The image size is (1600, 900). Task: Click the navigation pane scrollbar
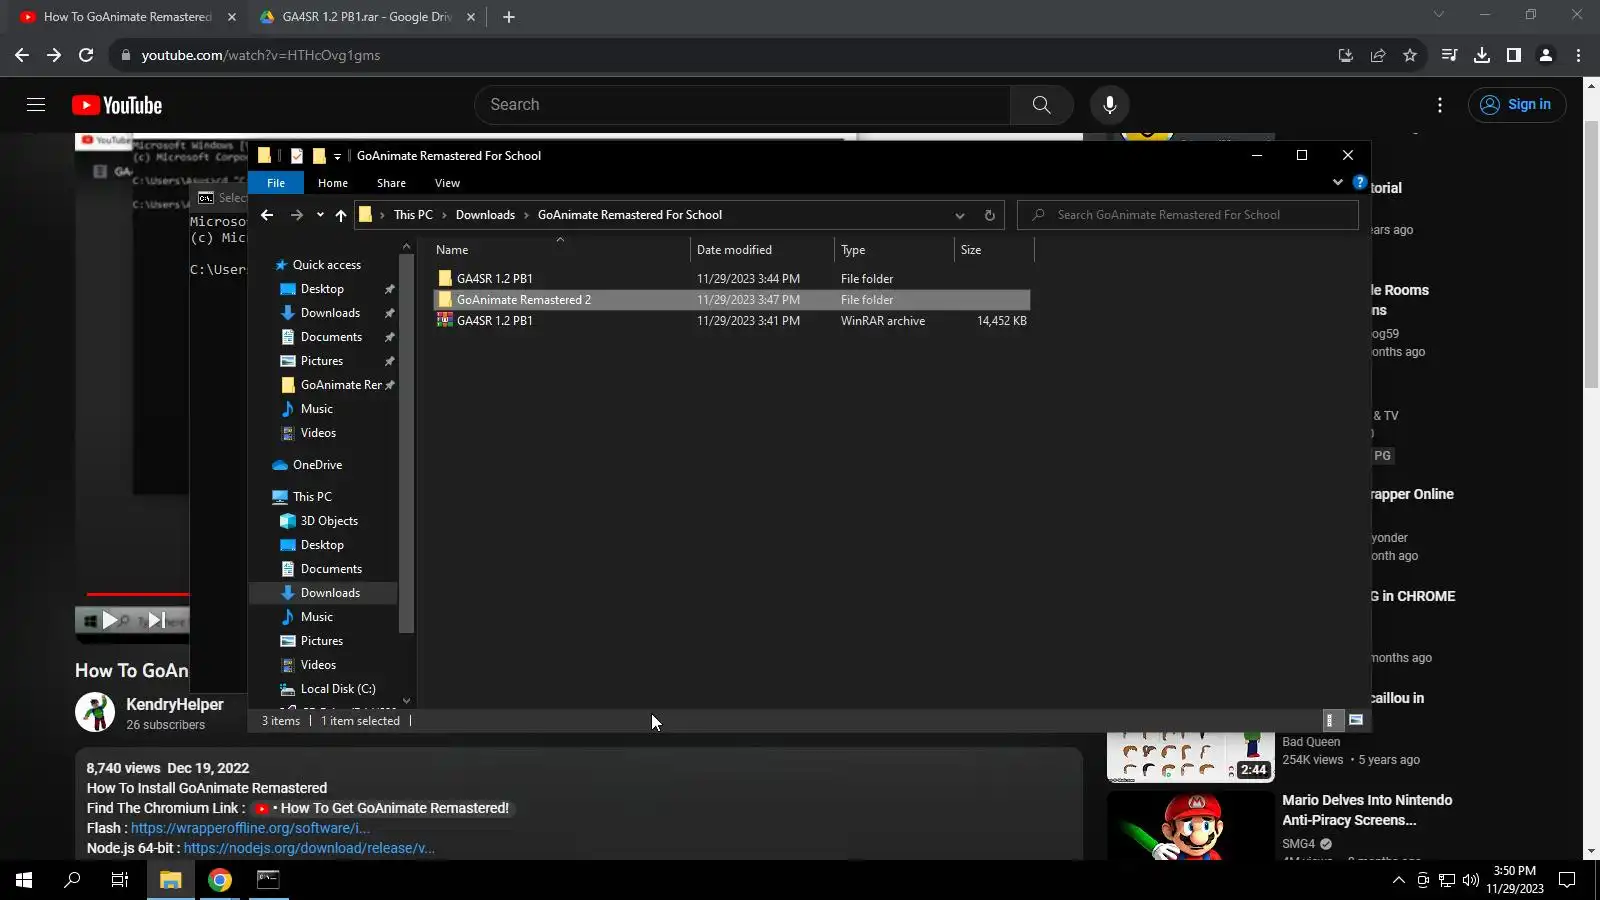point(406,445)
